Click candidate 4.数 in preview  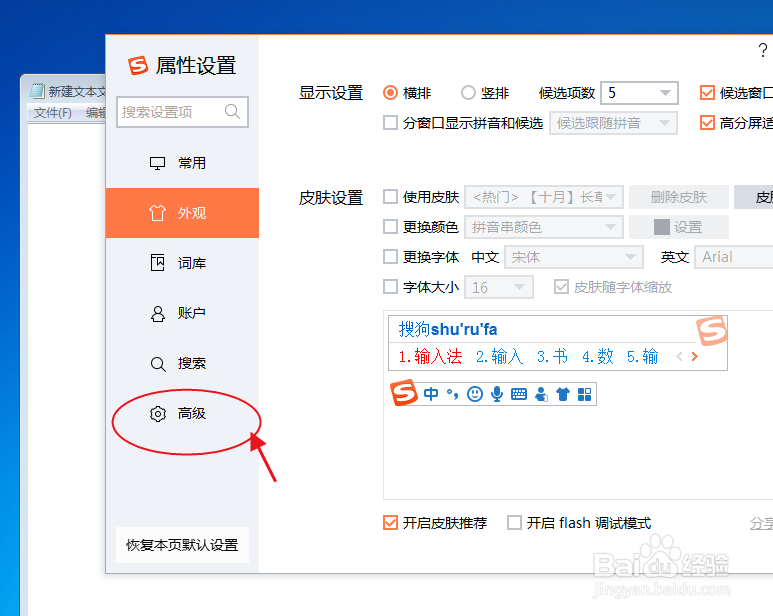click(x=597, y=356)
